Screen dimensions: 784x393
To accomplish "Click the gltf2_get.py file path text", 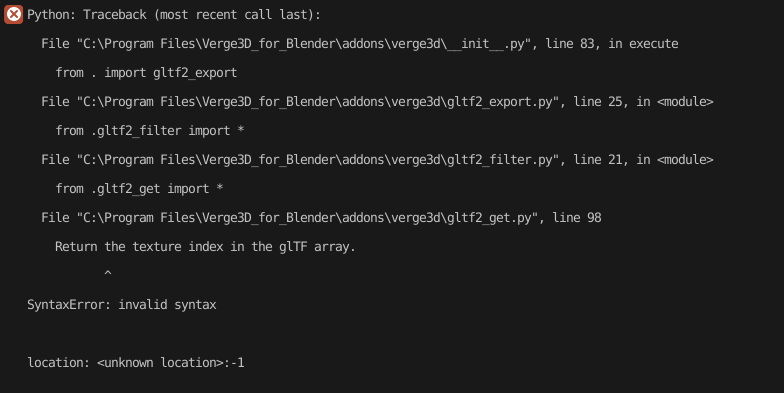I will tap(306, 218).
